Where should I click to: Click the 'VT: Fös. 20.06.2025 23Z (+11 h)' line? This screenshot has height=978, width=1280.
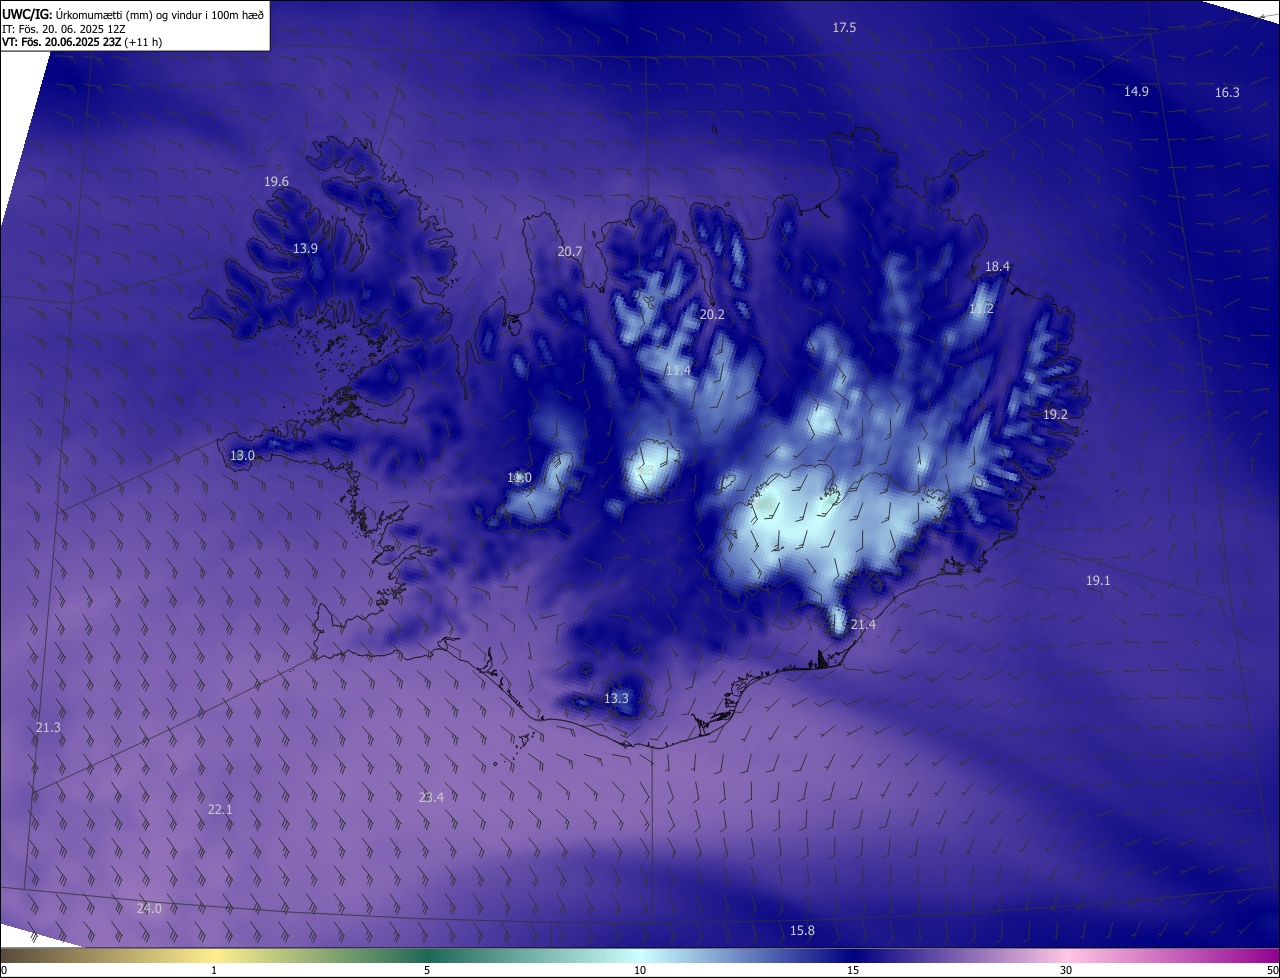coord(82,42)
